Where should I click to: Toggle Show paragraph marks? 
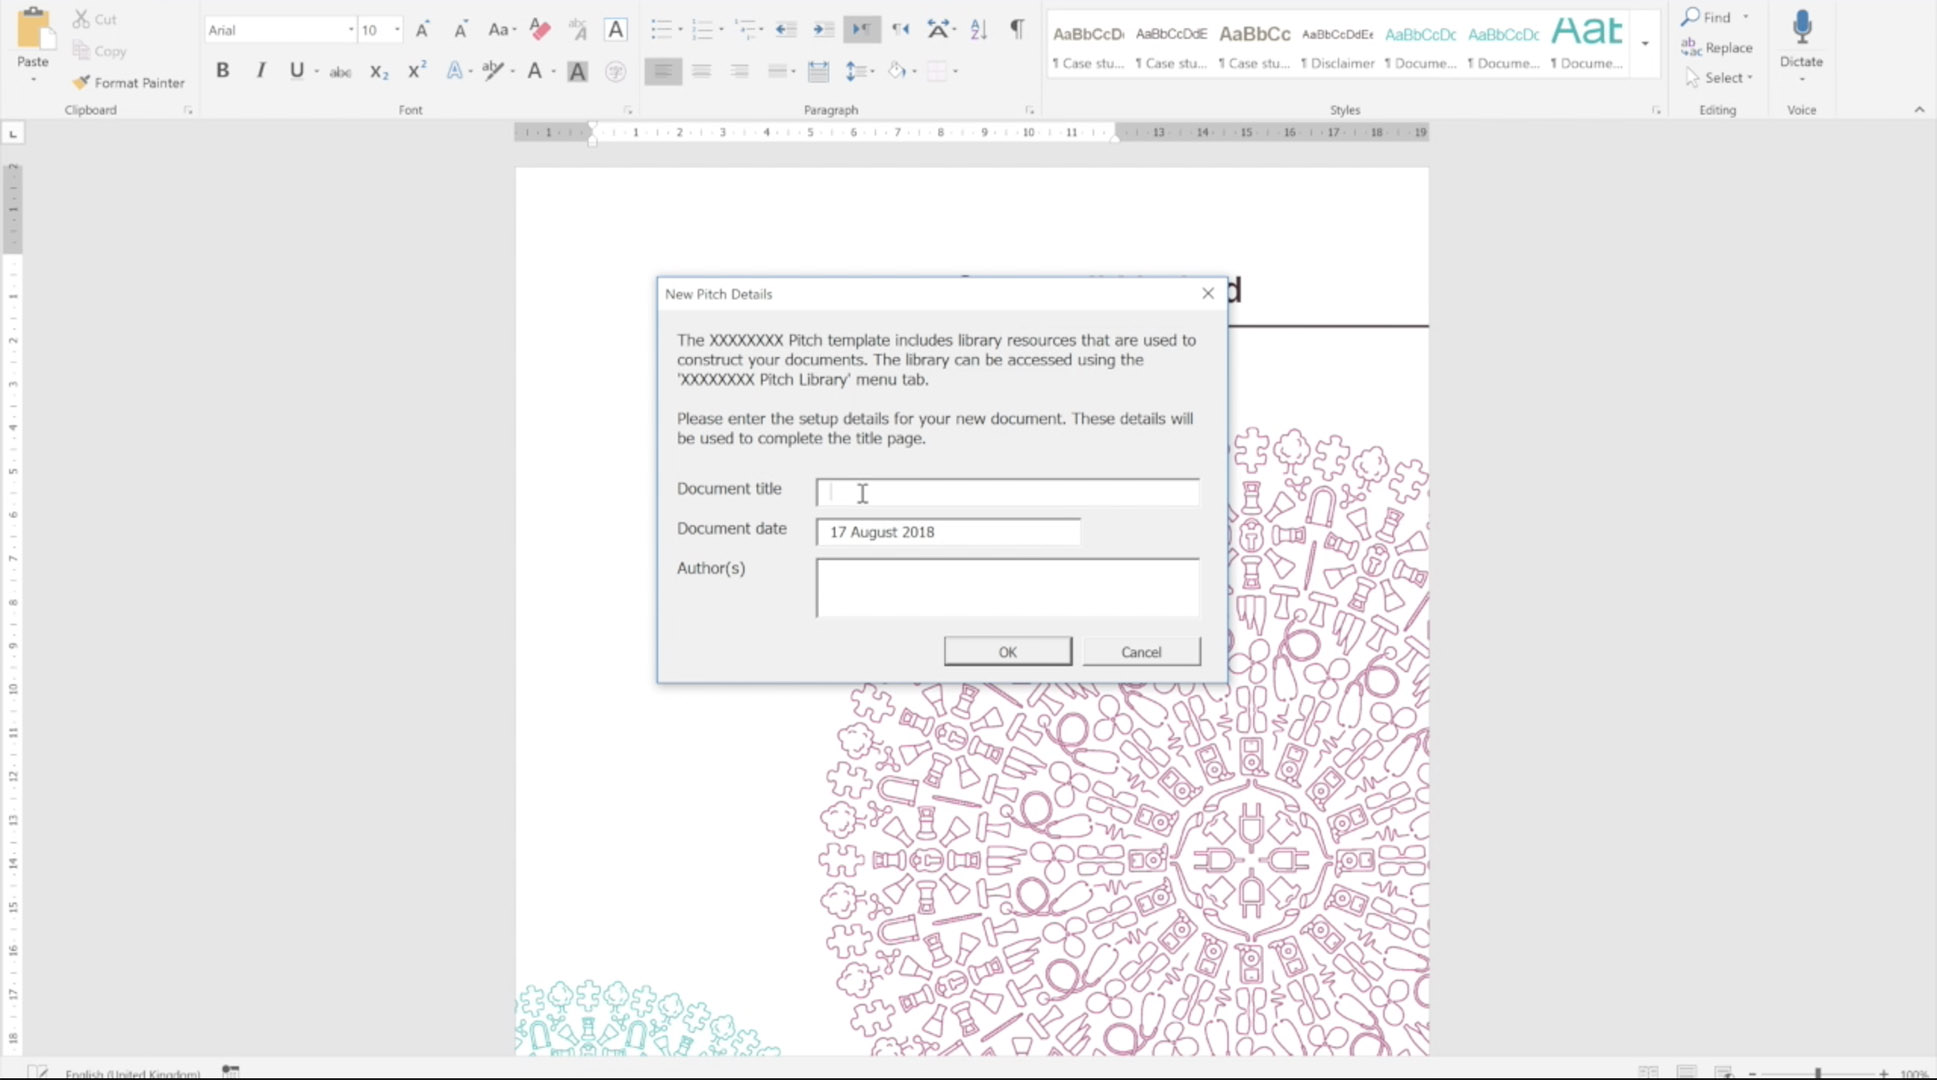coord(1017,30)
